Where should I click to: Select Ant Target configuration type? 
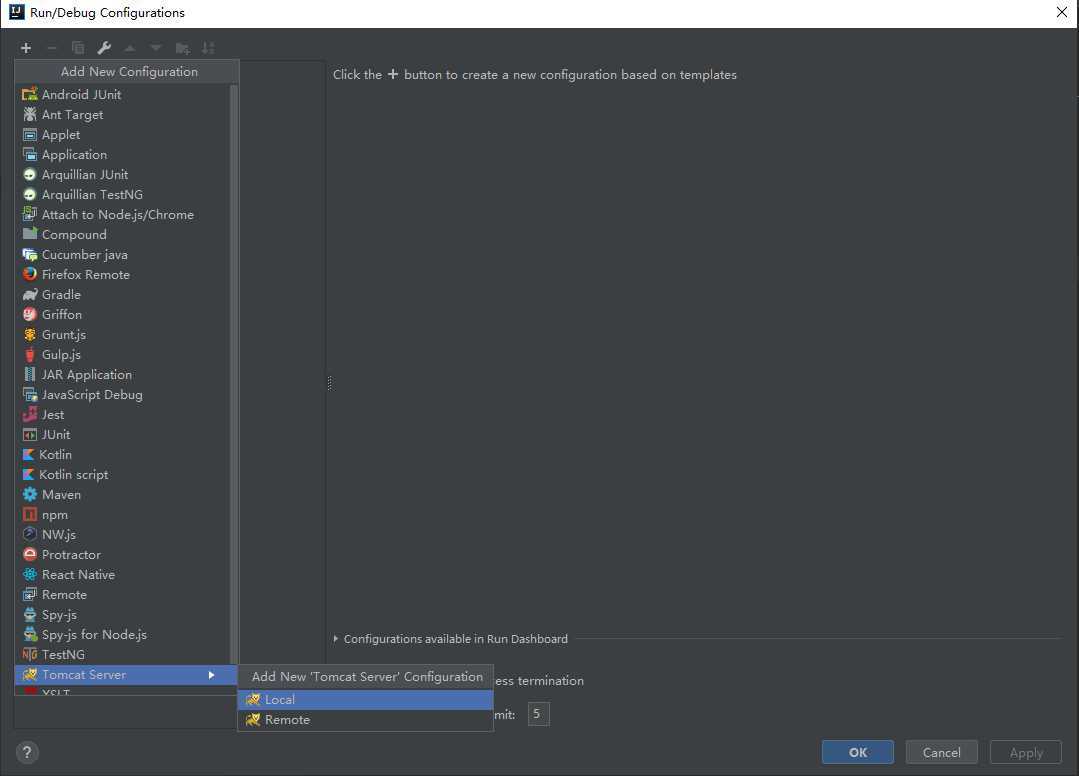122,114
